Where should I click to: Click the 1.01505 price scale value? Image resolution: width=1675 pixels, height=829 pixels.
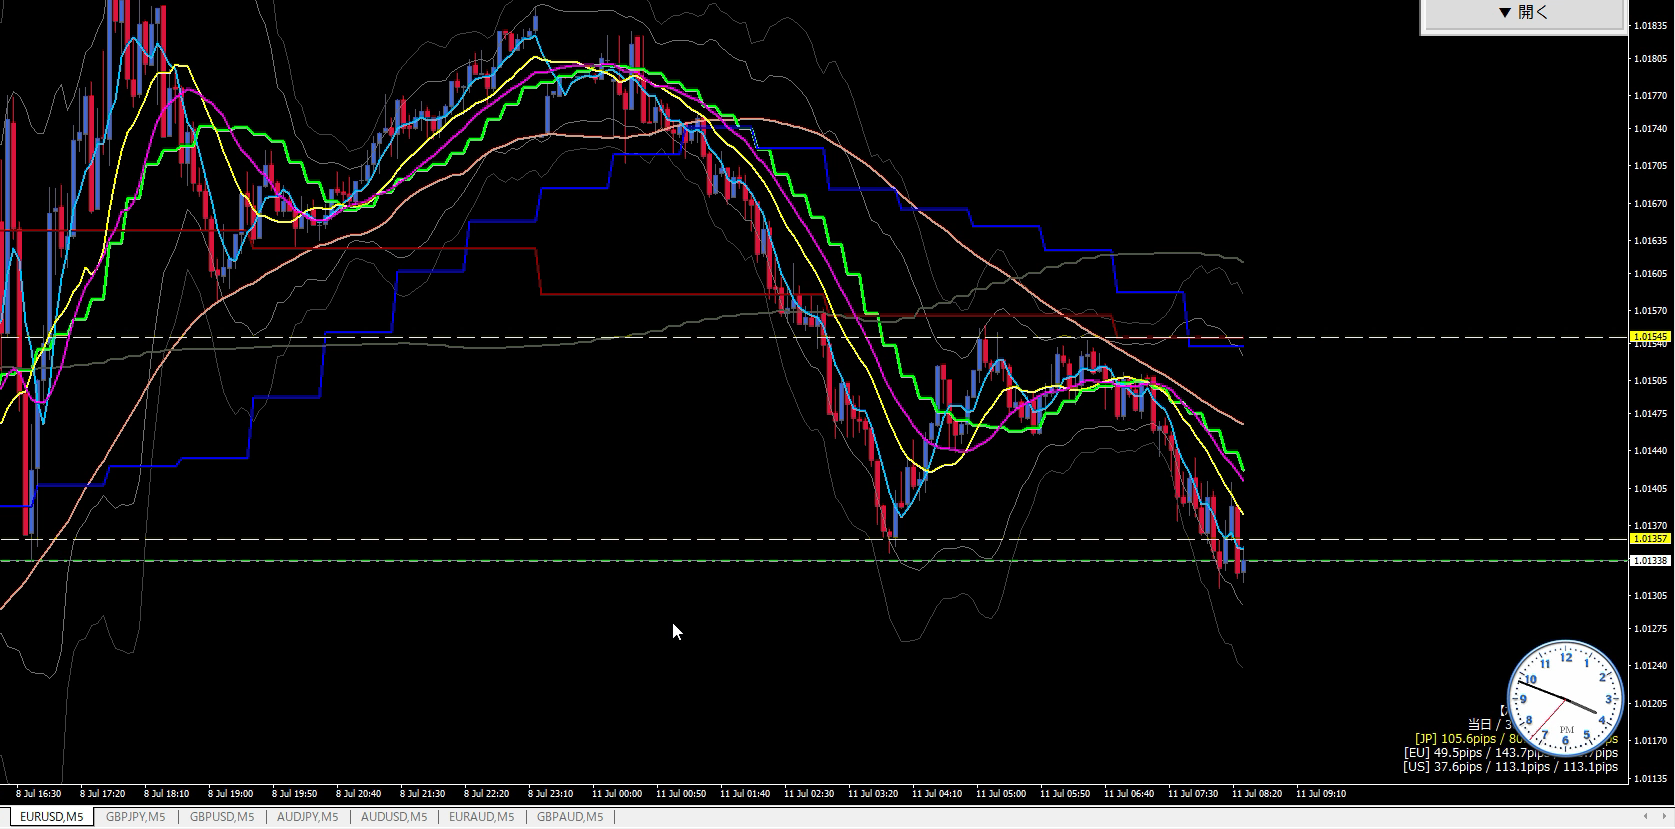[1650, 381]
